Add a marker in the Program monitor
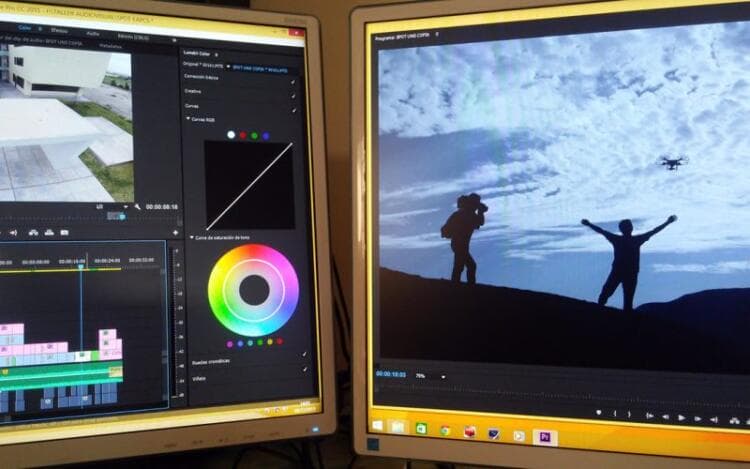This screenshot has width=750, height=469. 598,413
